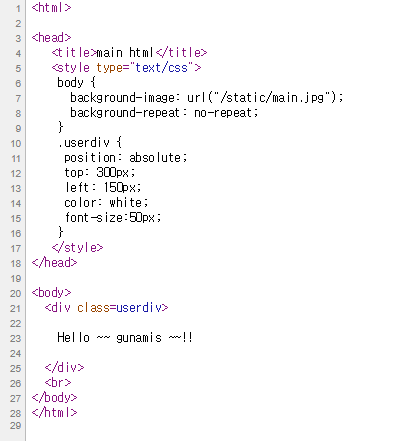Click the opening <body> tag on line 20

tap(51, 292)
